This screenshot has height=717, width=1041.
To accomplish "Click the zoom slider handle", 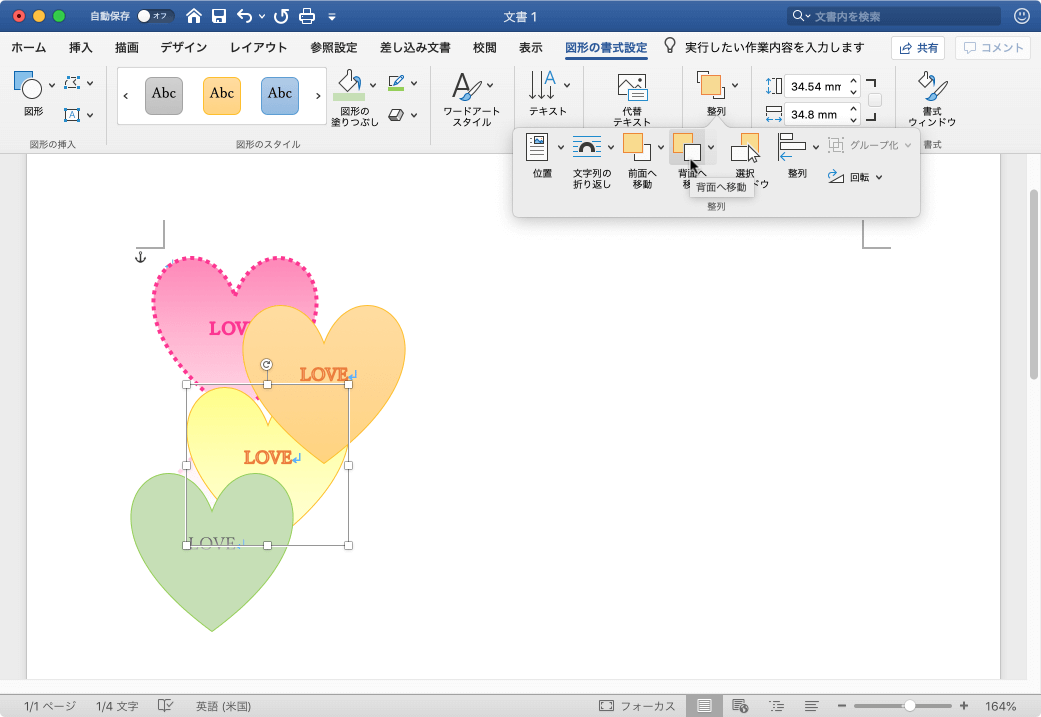I will pos(910,706).
